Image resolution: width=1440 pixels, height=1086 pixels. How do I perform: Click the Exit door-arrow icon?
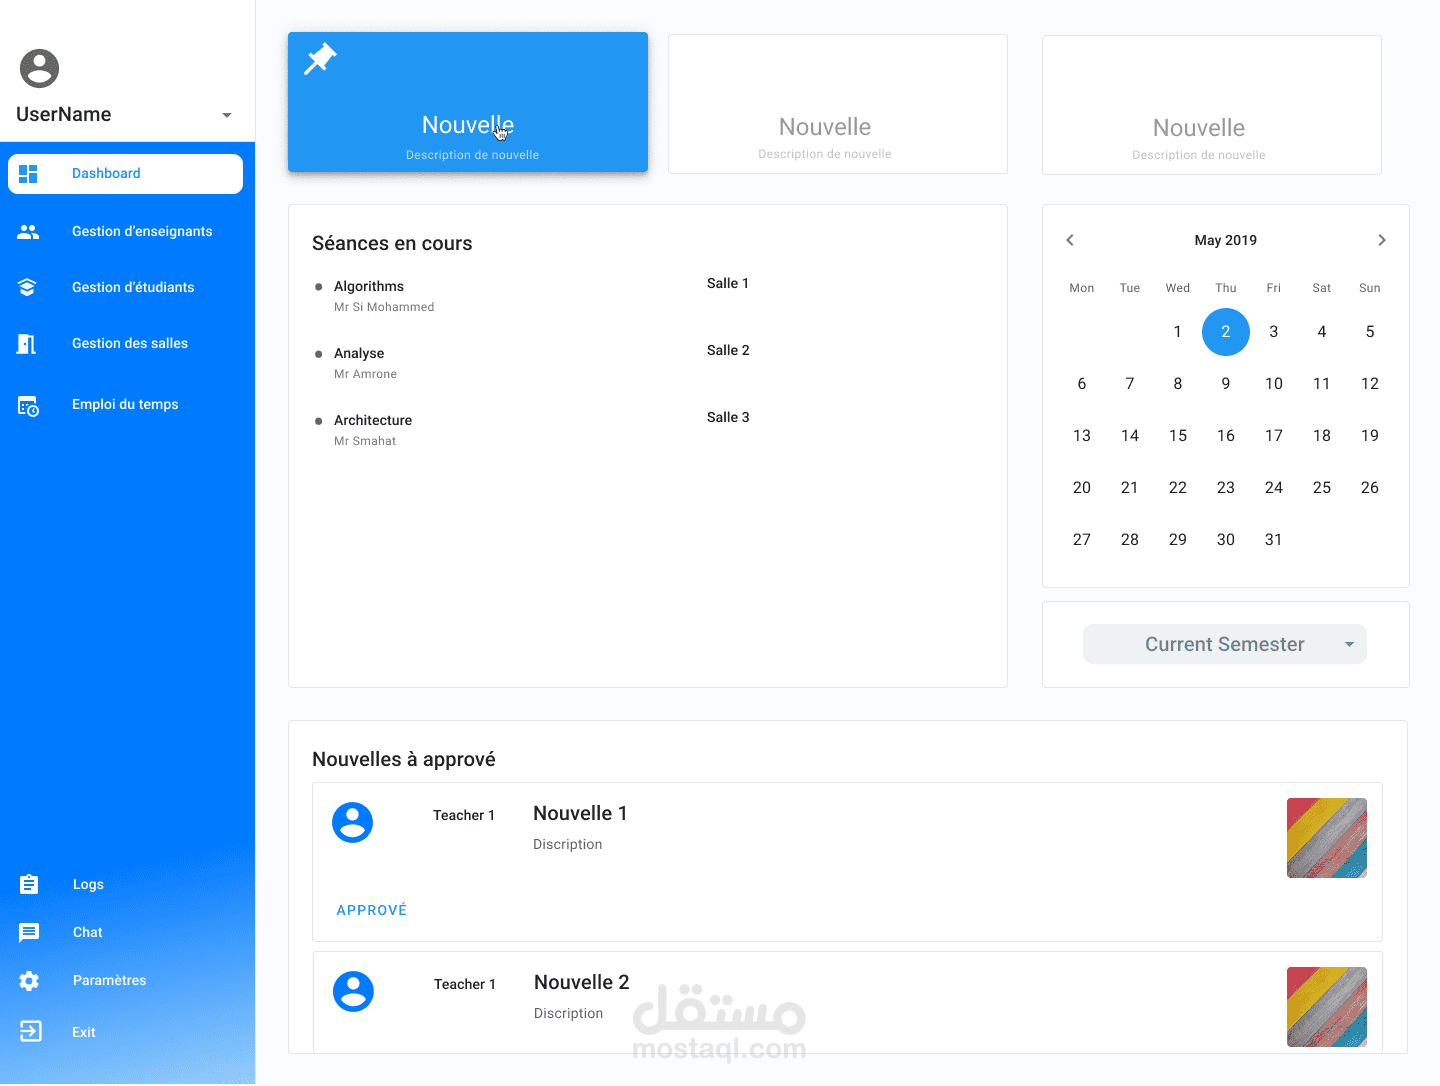pos(31,1031)
